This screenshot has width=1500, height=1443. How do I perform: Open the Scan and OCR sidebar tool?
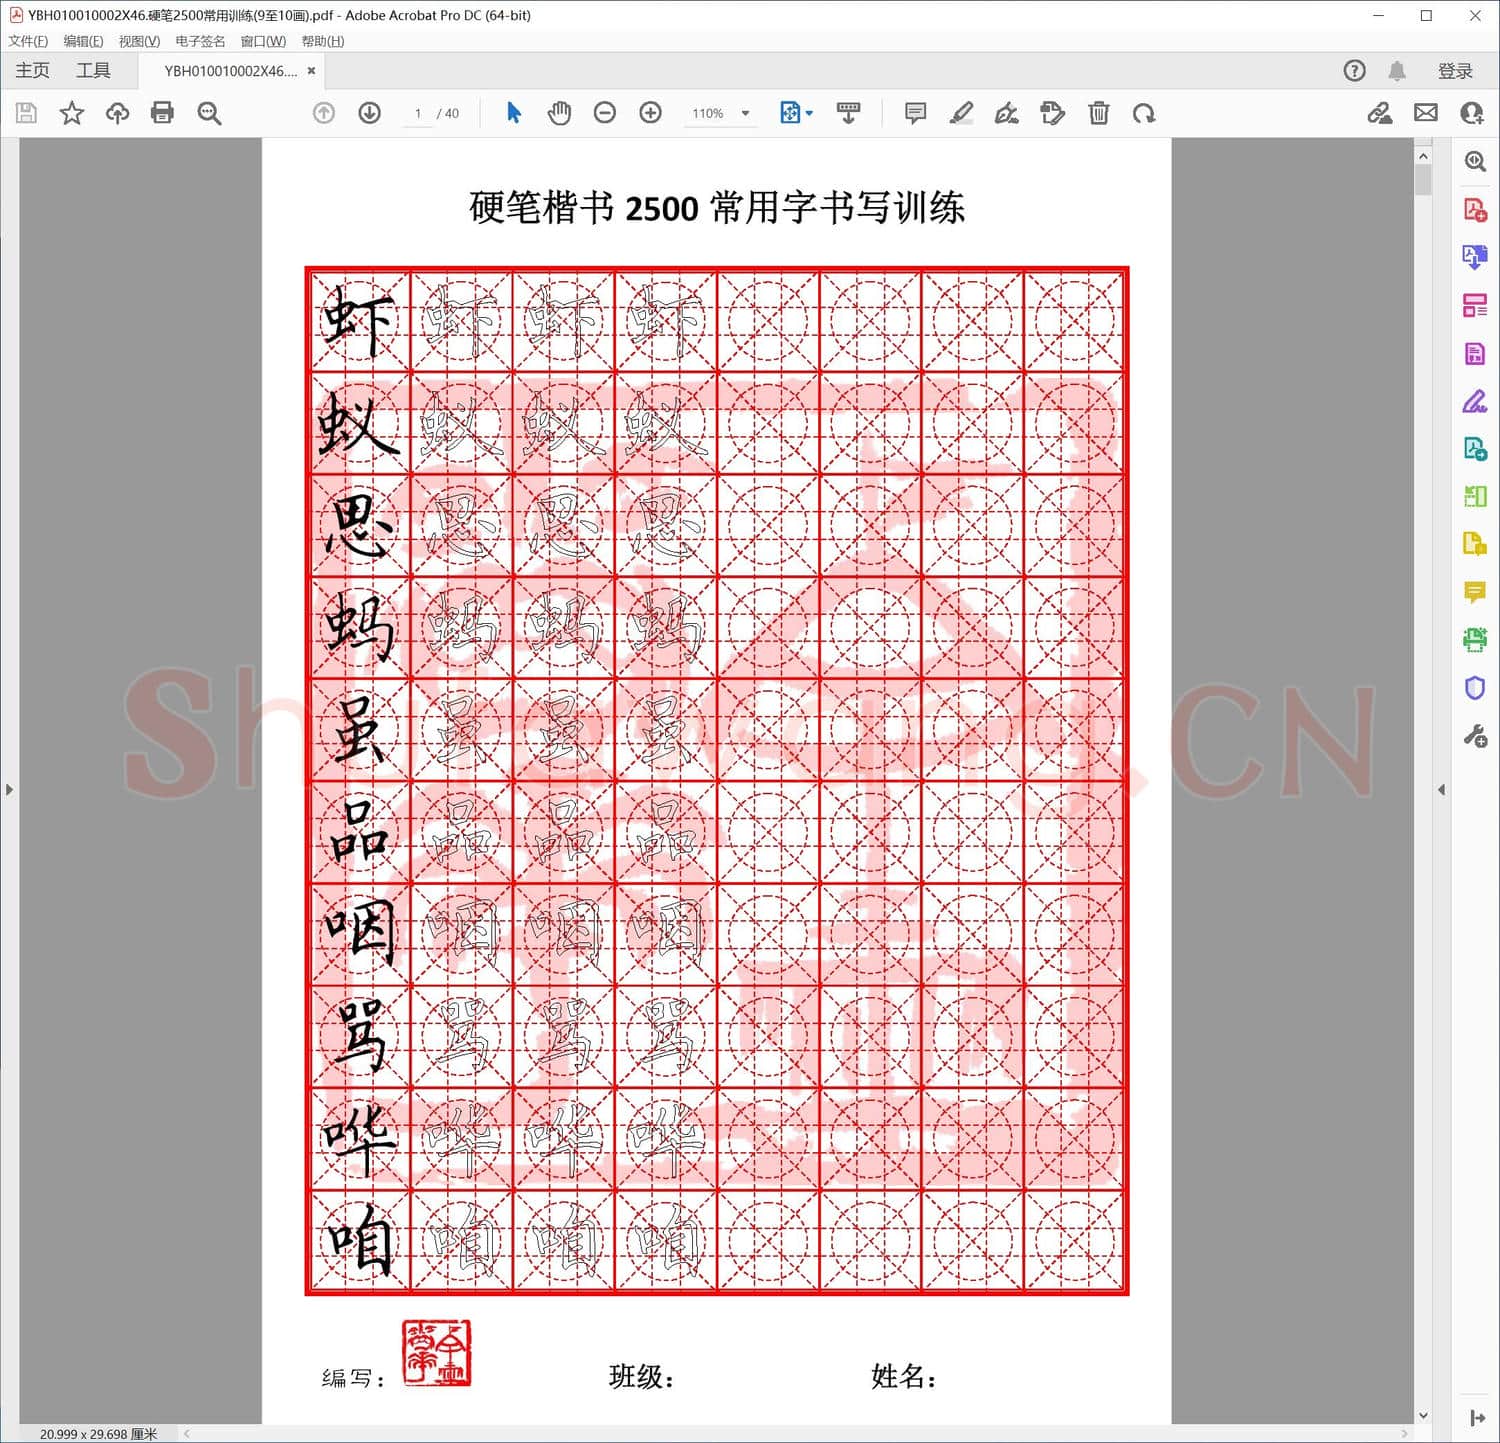[1475, 640]
